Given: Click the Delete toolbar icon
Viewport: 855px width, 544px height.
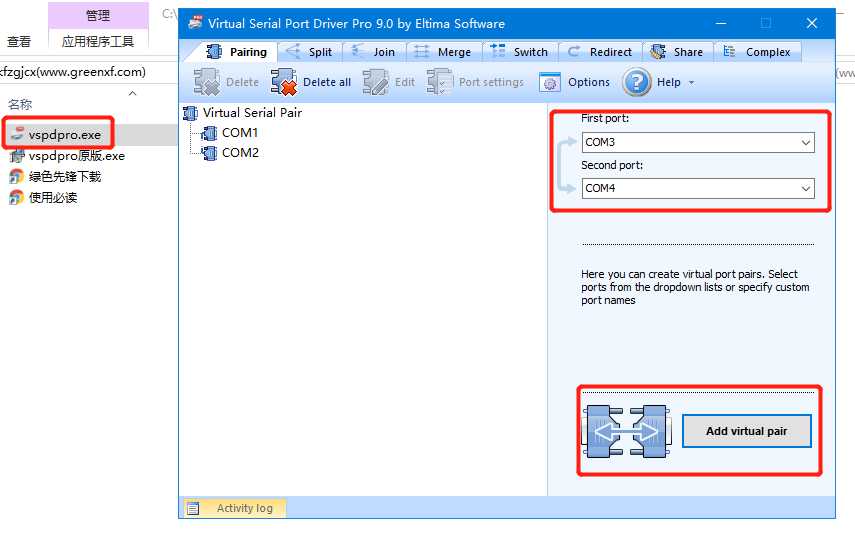Looking at the screenshot, I should [x=207, y=82].
